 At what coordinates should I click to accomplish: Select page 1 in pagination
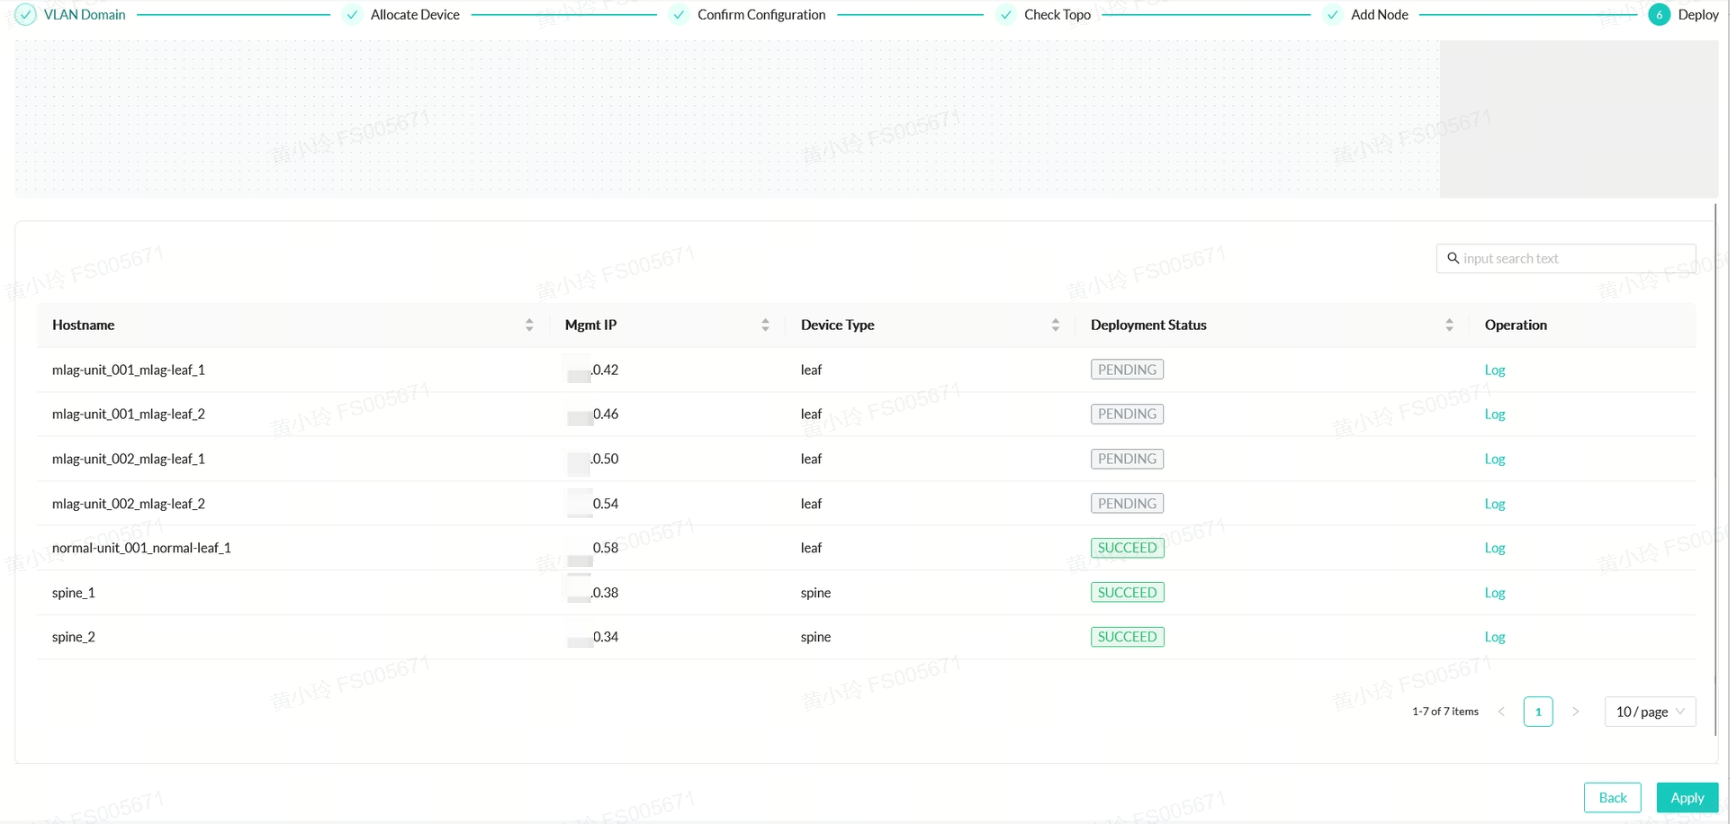(1538, 712)
